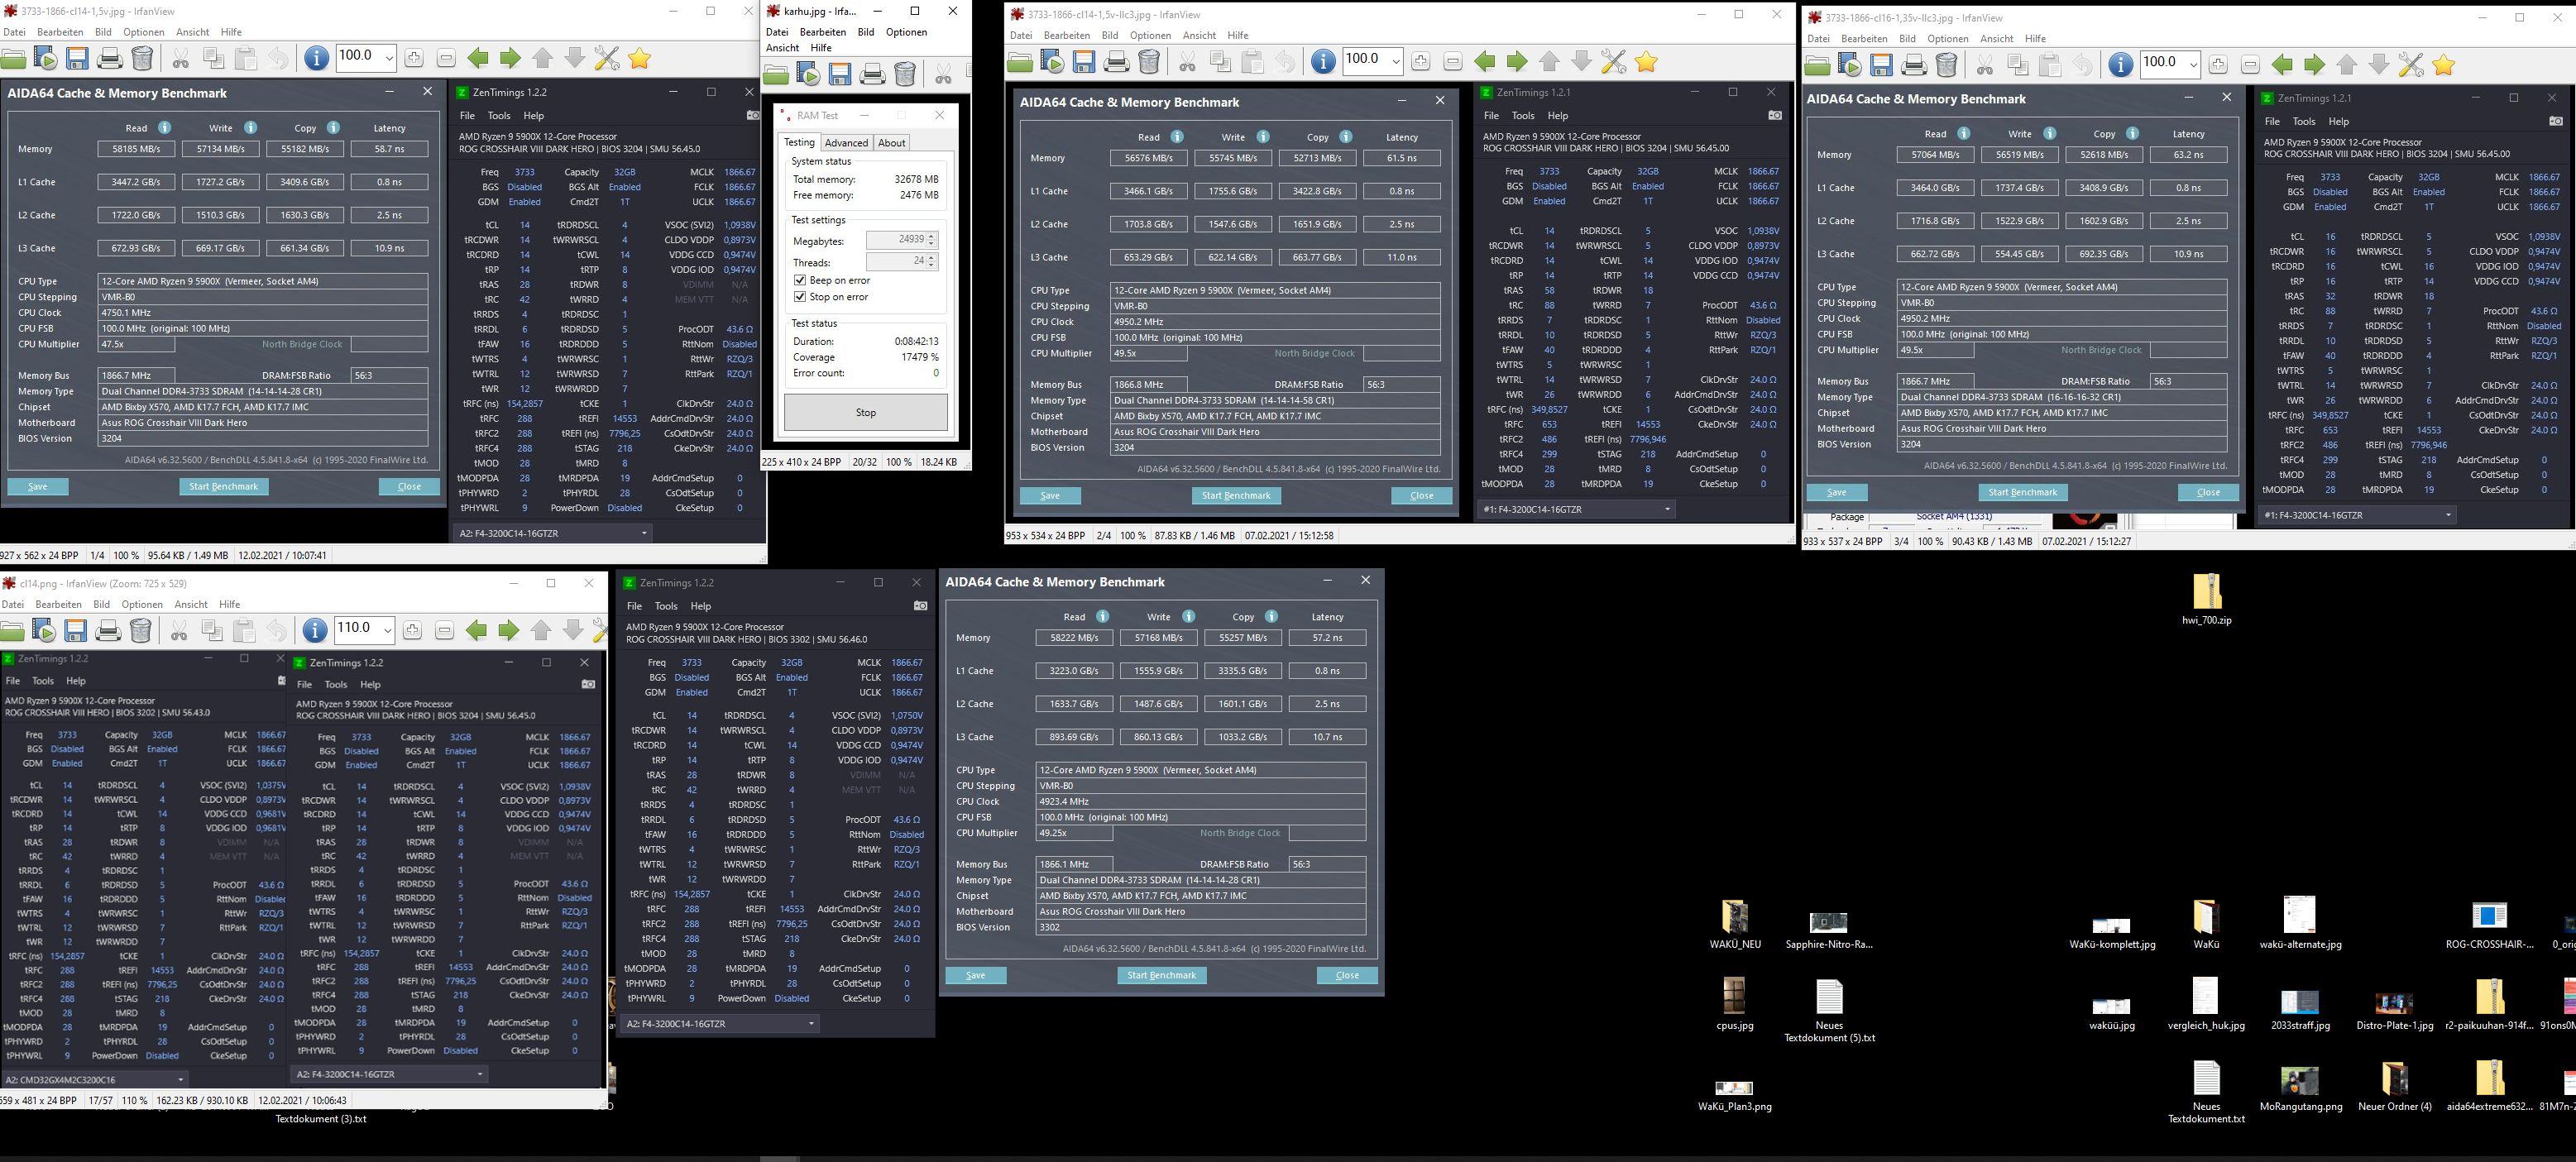Click Start Benchmark in AIDA64 showing 58222 MB/s

tap(1161, 975)
